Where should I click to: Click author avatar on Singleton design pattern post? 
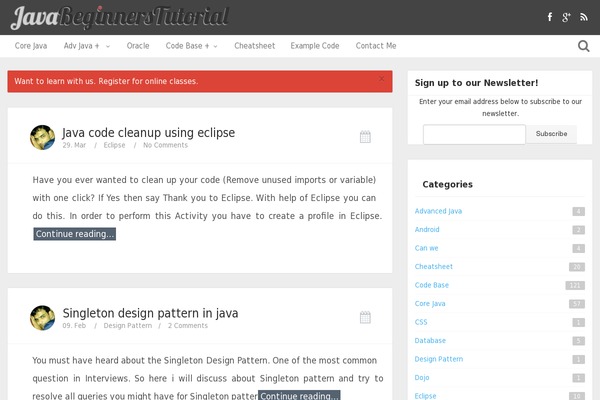tap(43, 318)
